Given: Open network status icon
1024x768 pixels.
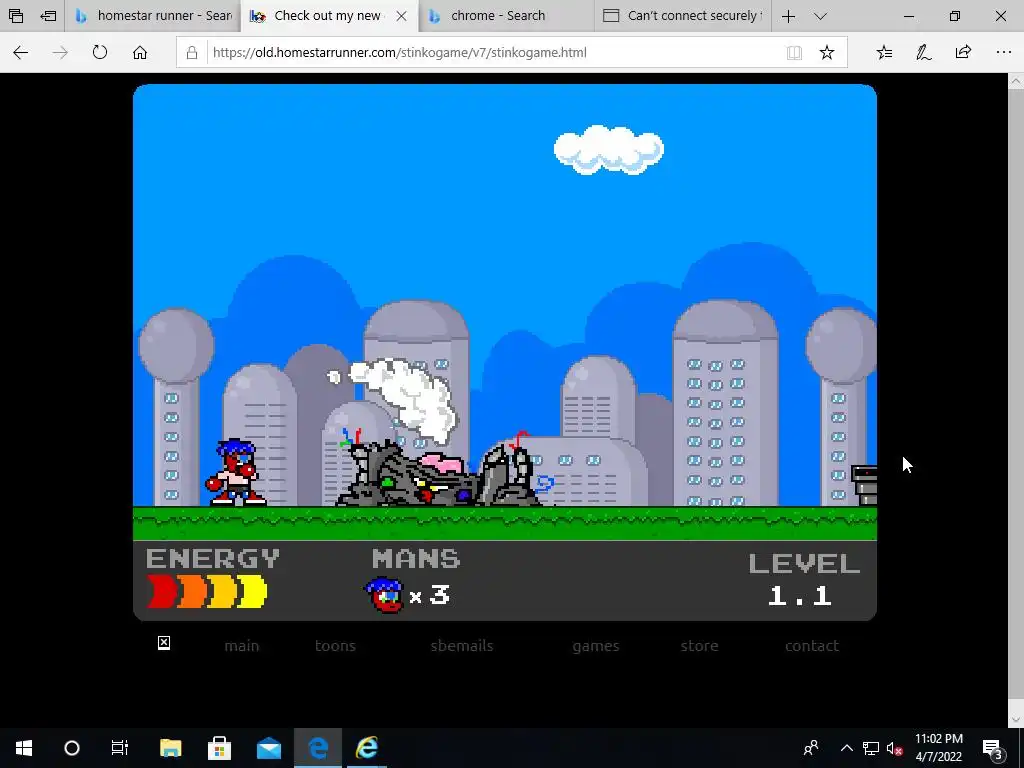Looking at the screenshot, I should coord(871,748).
